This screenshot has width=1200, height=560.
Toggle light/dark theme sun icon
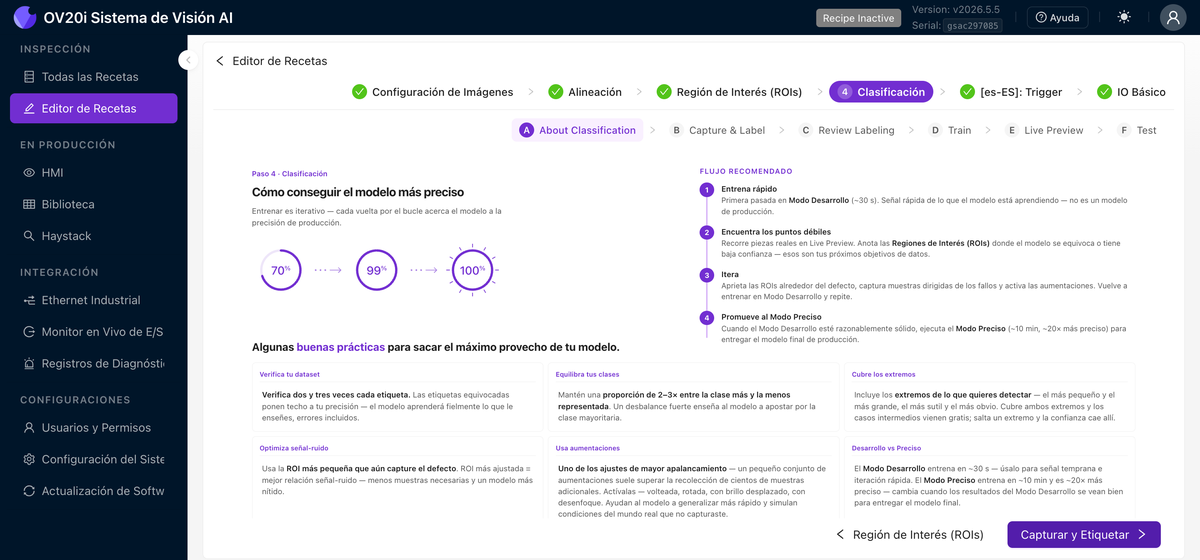(x=1125, y=17)
